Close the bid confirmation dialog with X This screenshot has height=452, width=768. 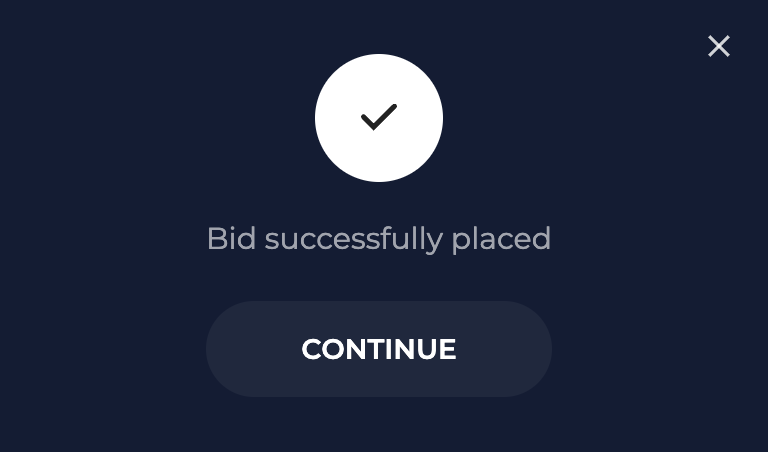pos(719,46)
